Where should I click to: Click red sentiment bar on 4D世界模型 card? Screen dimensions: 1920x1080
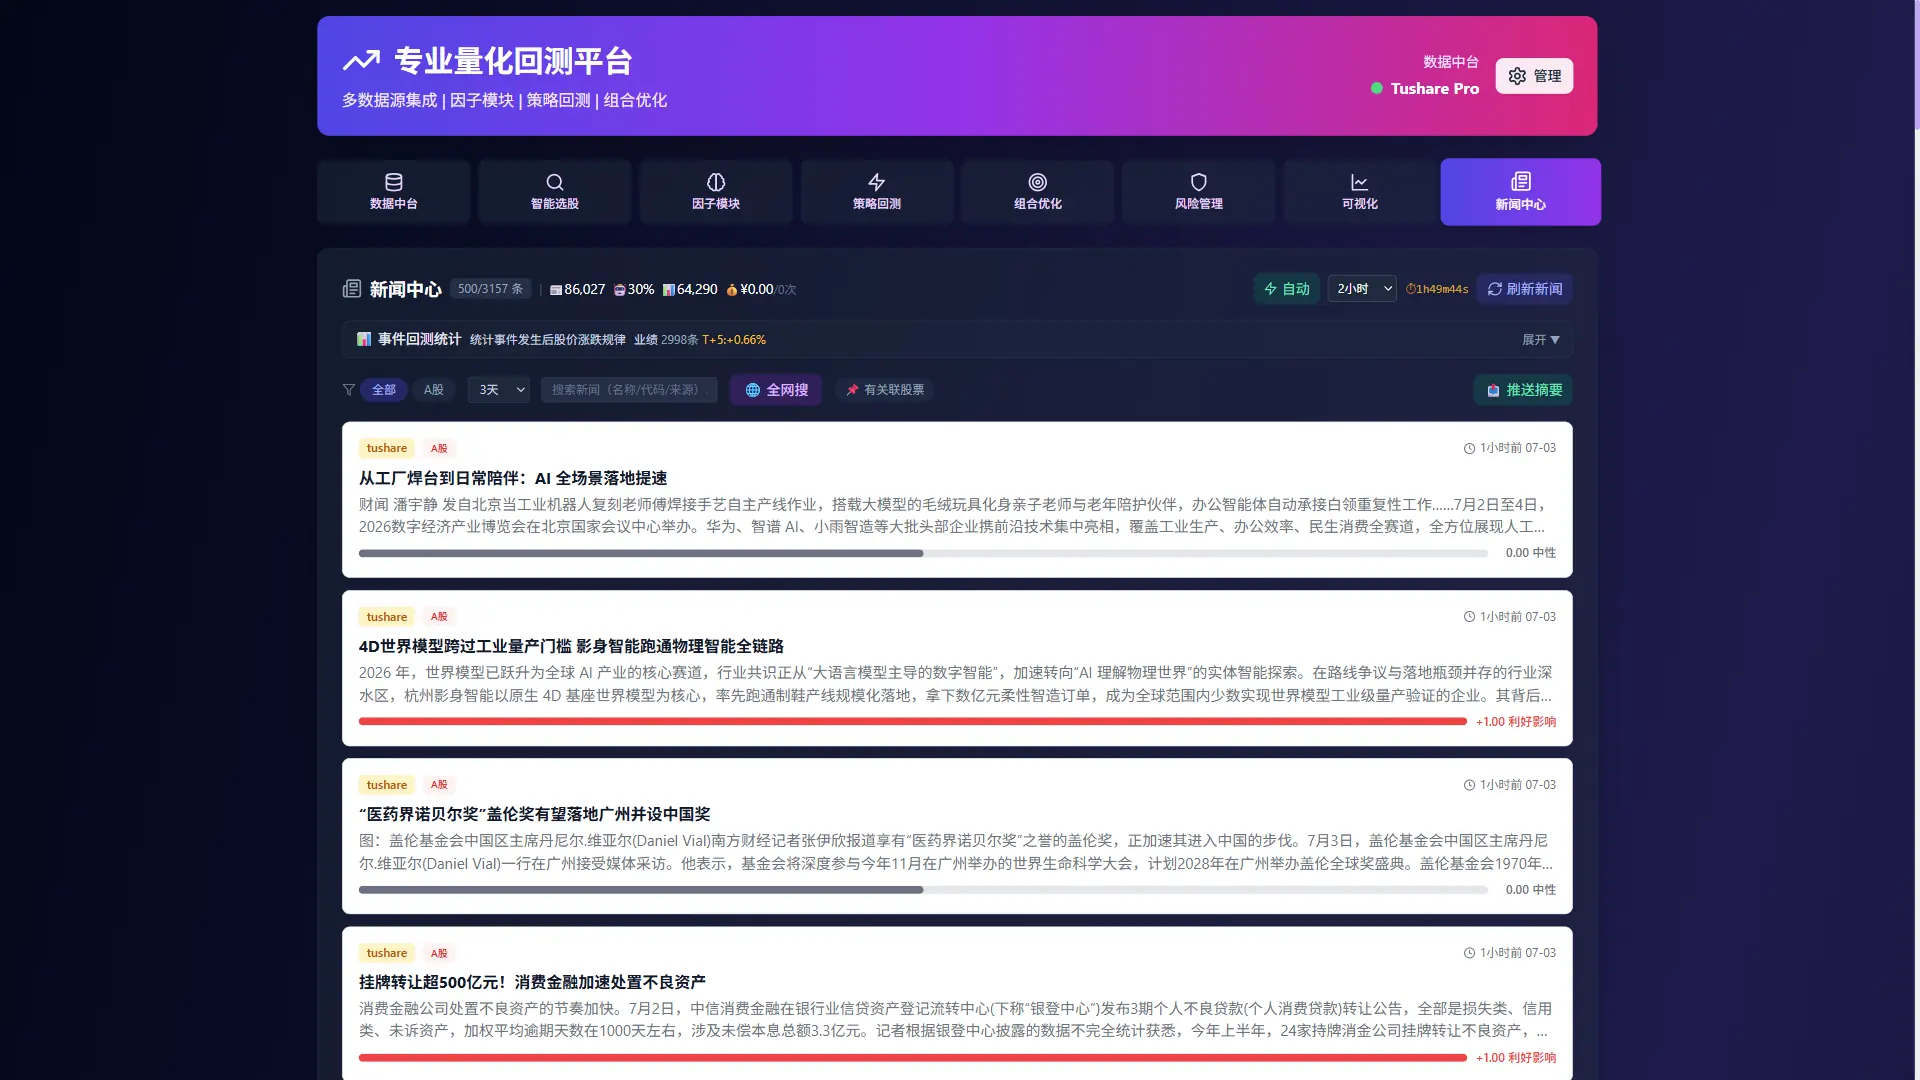[x=913, y=721]
